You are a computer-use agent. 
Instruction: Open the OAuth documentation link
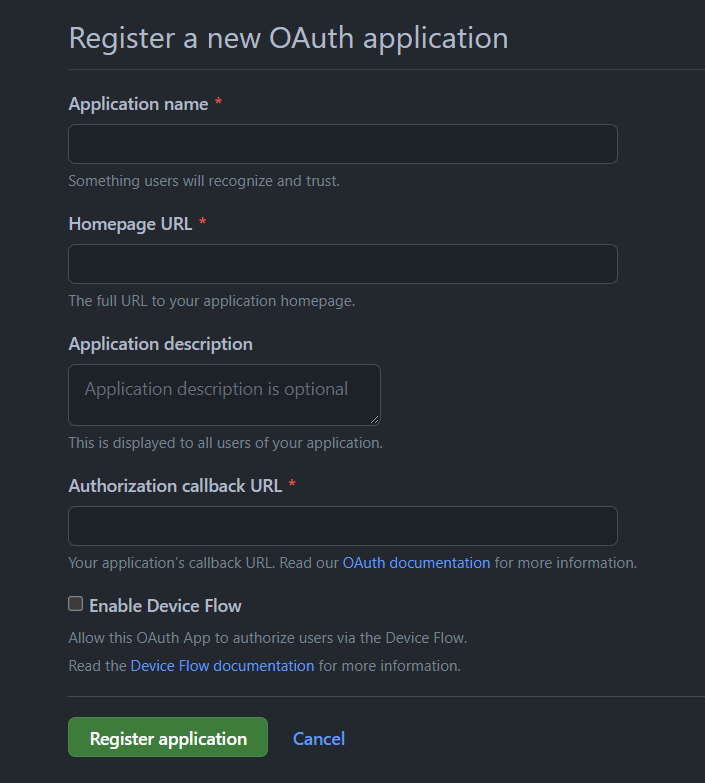point(416,563)
